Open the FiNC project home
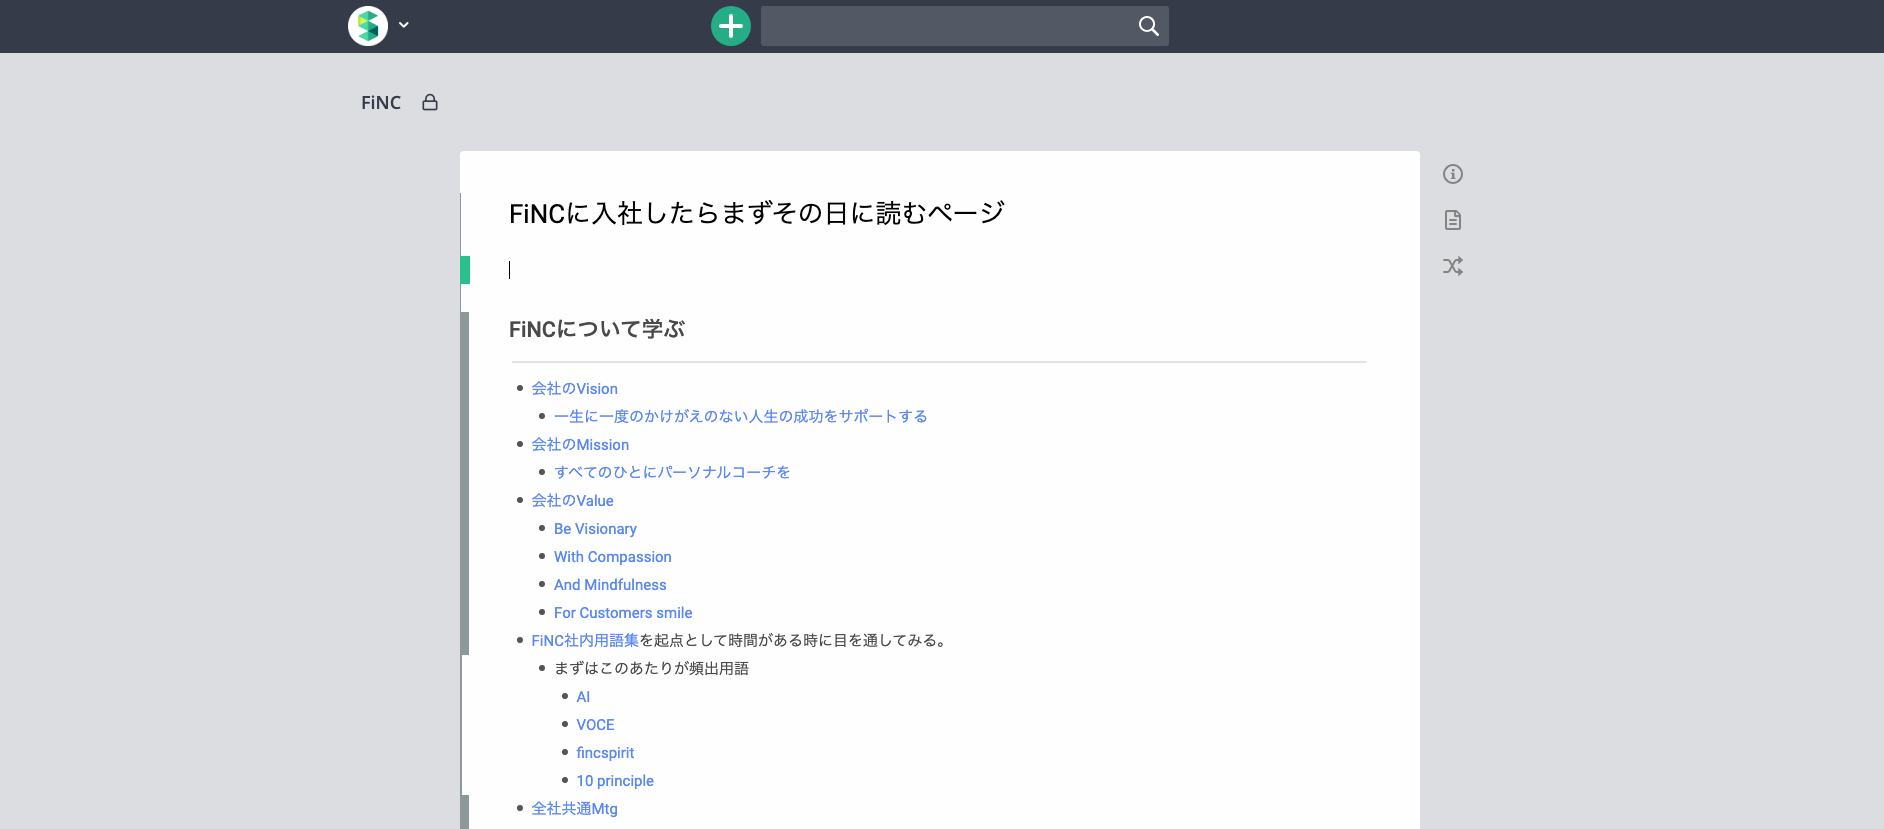This screenshot has width=1884, height=829. click(381, 103)
